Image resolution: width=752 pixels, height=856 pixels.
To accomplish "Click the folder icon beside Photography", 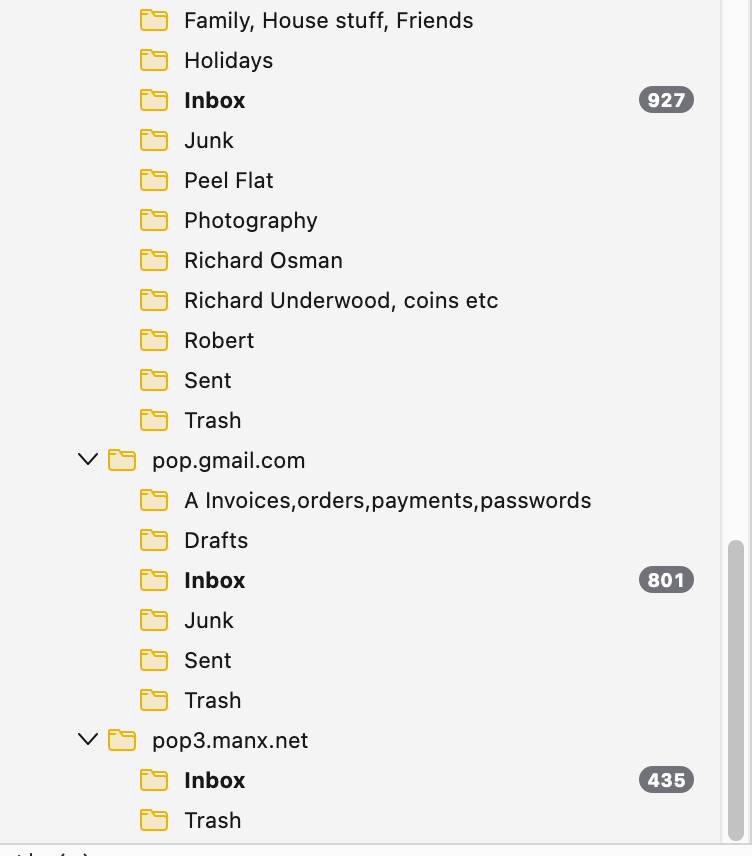I will point(153,220).
